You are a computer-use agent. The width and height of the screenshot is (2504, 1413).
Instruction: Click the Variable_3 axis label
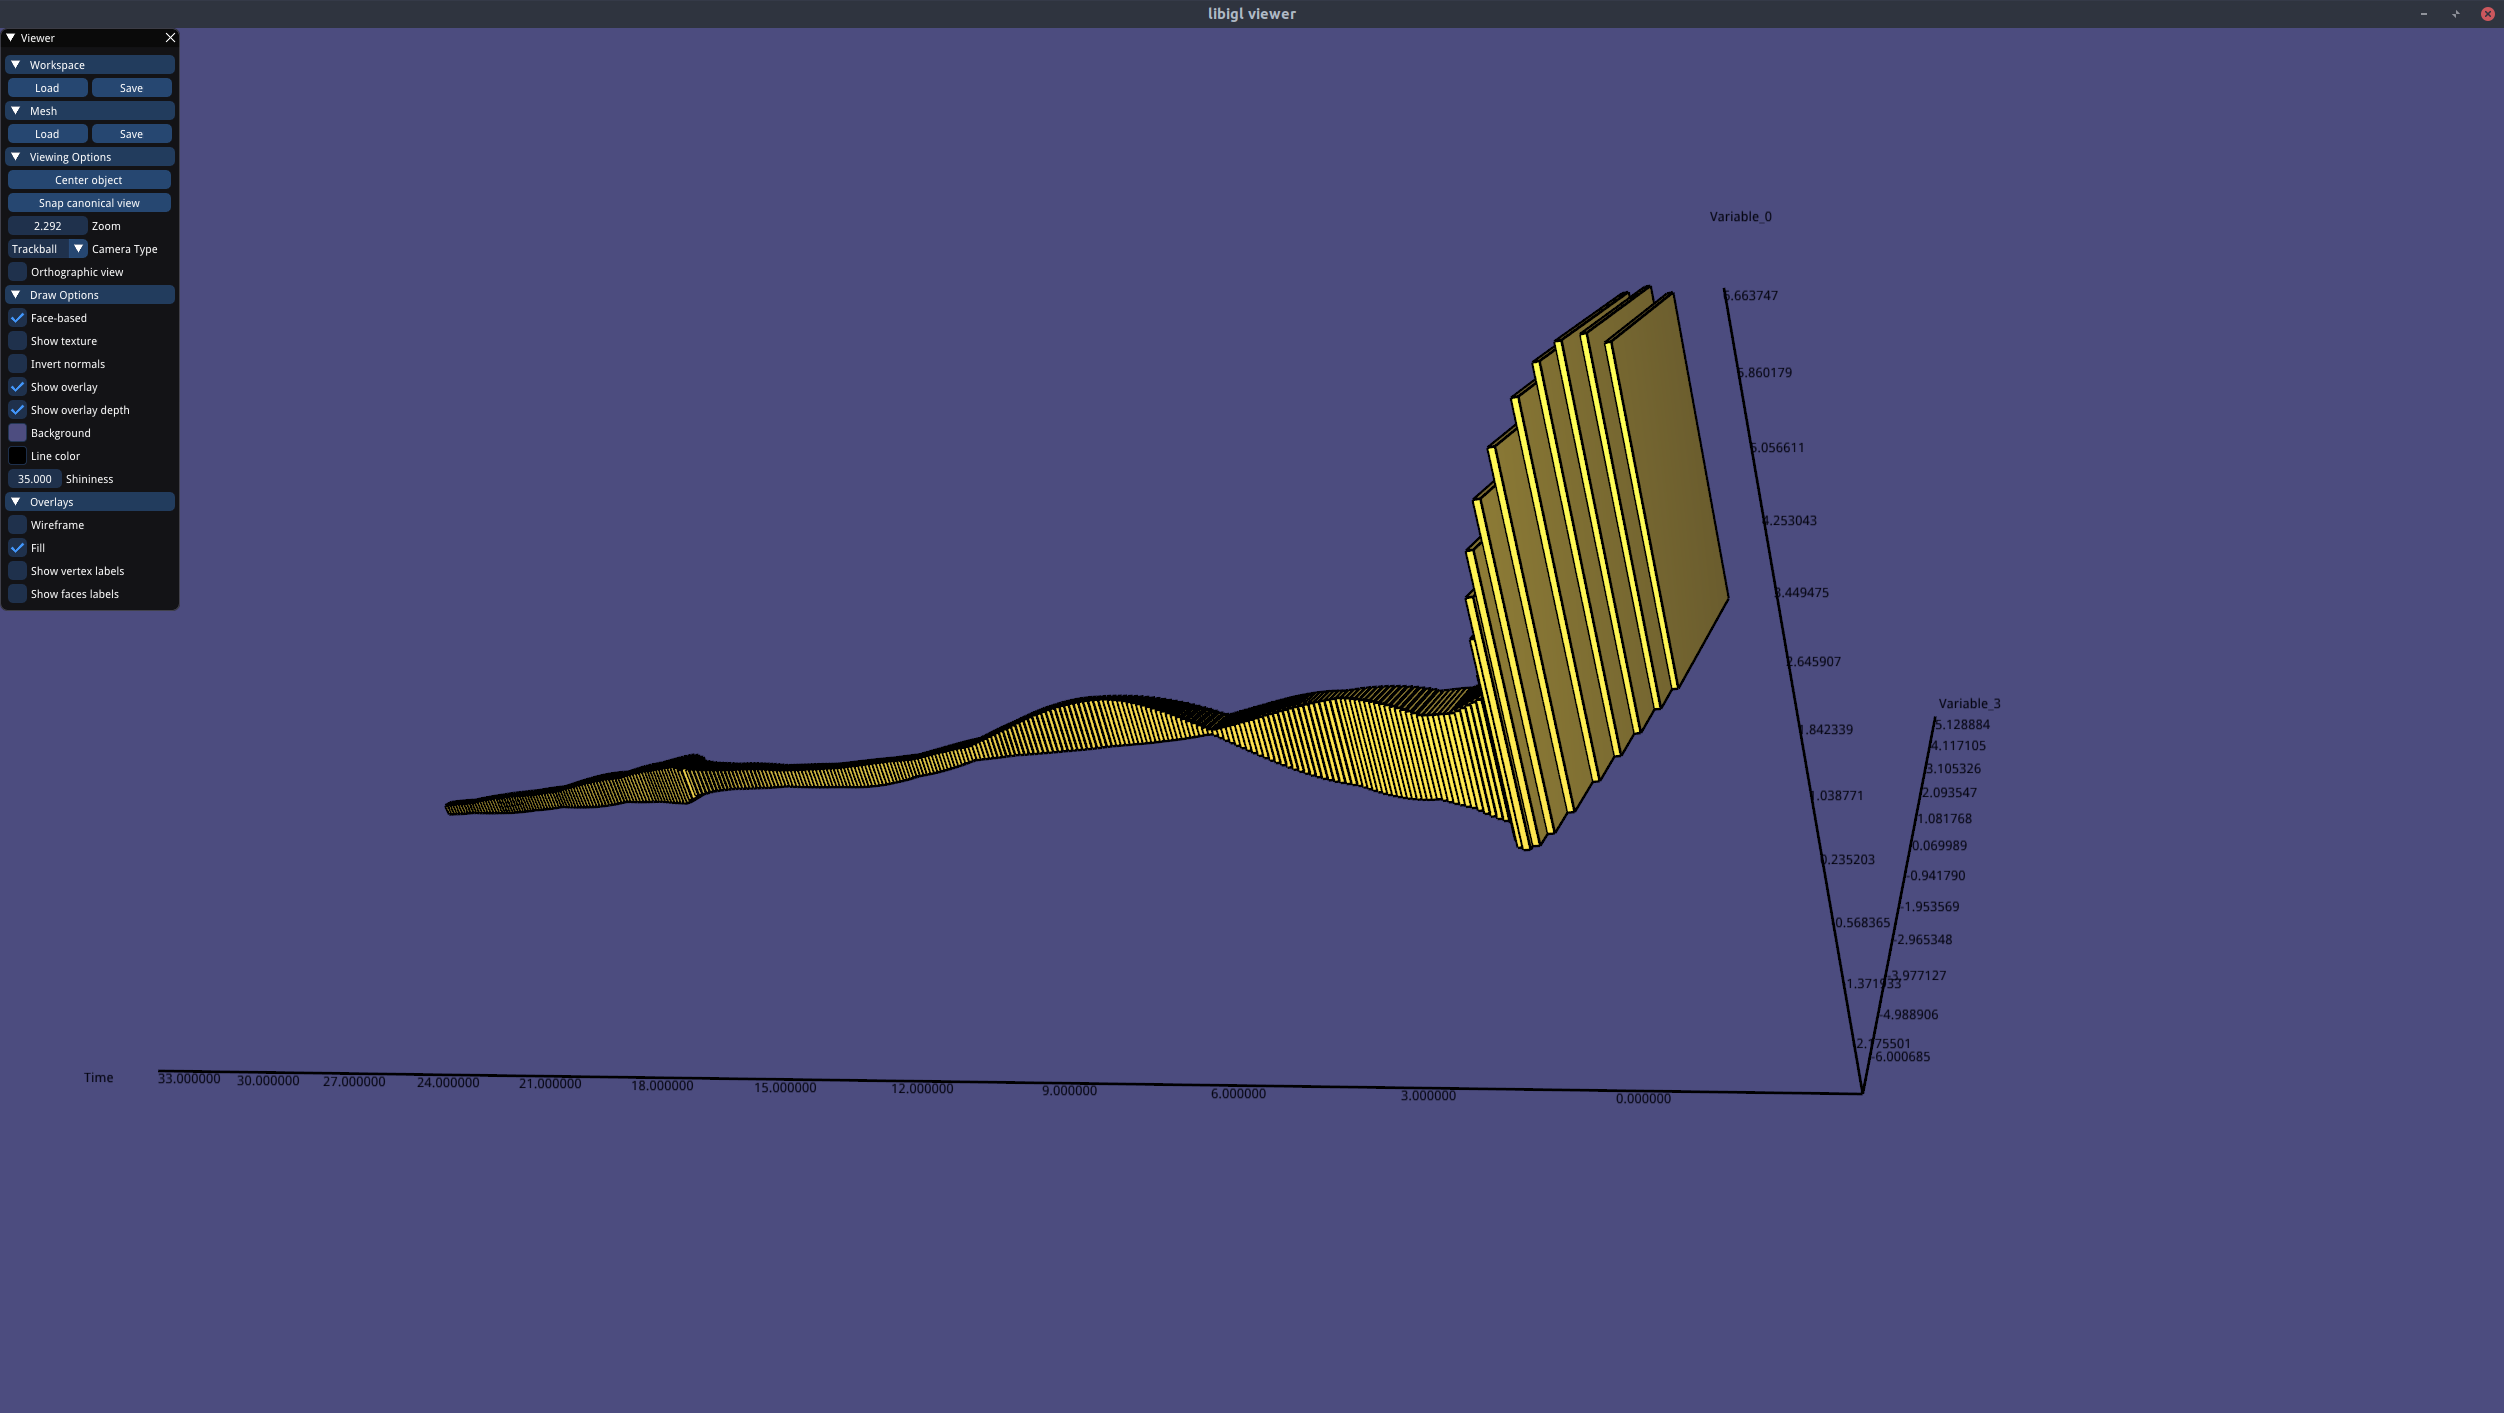1969,704
